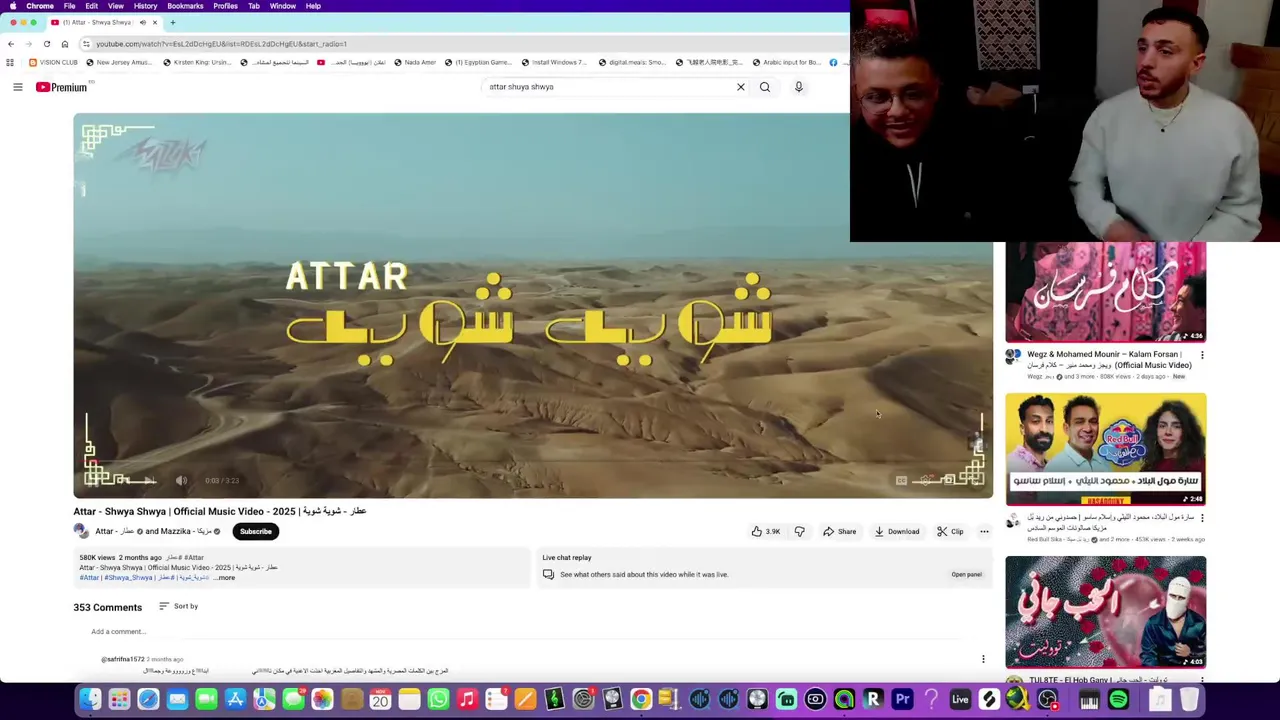Start voice search with the microphone
Image resolution: width=1280 pixels, height=720 pixels.
click(799, 87)
